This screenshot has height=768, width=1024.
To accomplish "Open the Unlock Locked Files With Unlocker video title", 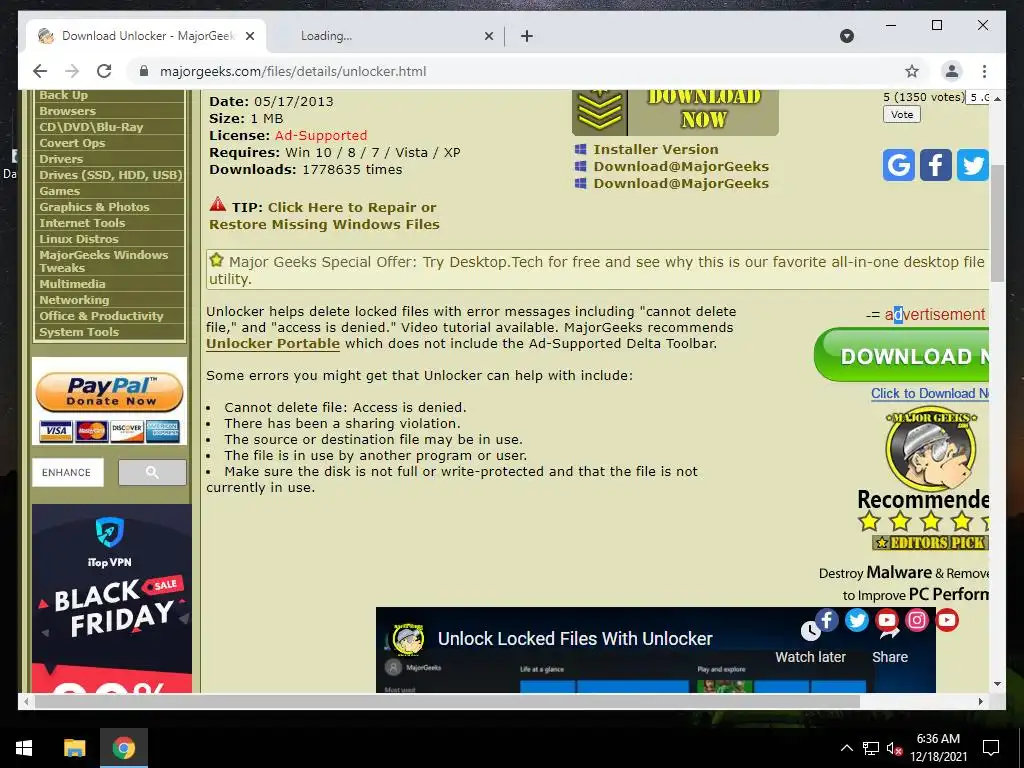I will tap(575, 639).
